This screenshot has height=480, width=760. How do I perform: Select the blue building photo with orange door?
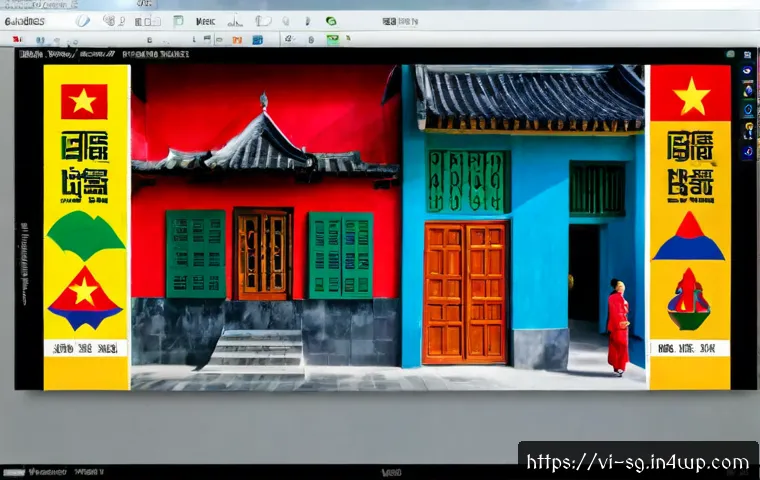(x=523, y=227)
